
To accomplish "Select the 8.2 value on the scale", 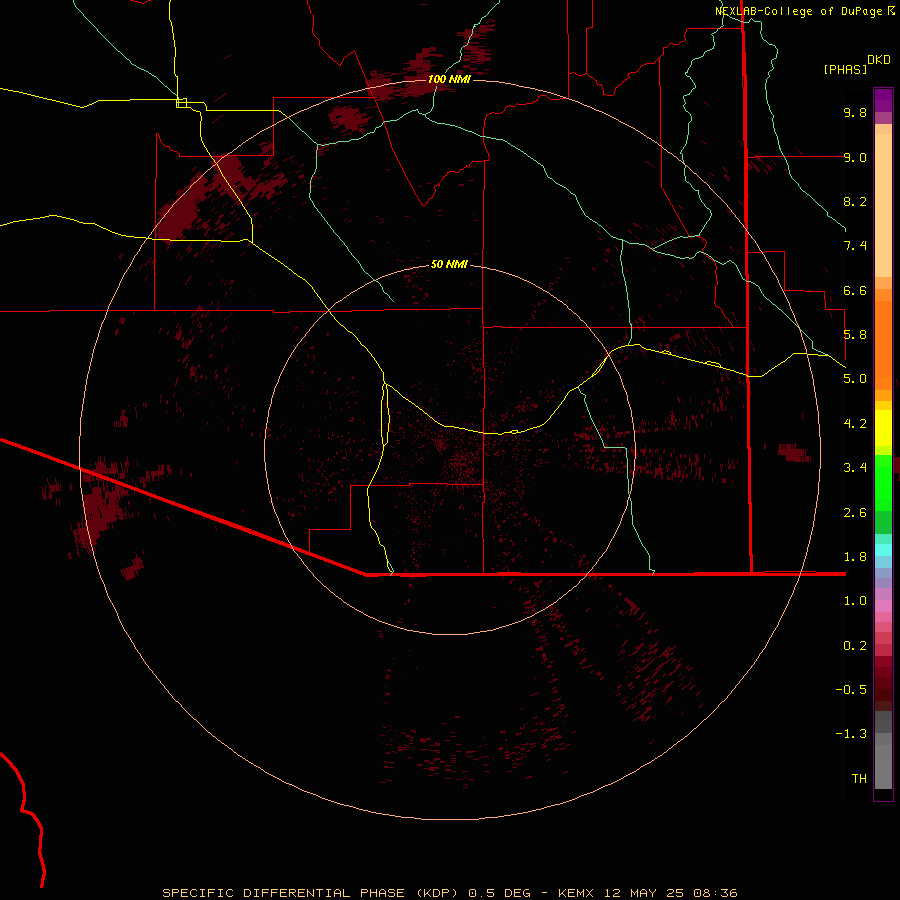I will pyautogui.click(x=855, y=201).
